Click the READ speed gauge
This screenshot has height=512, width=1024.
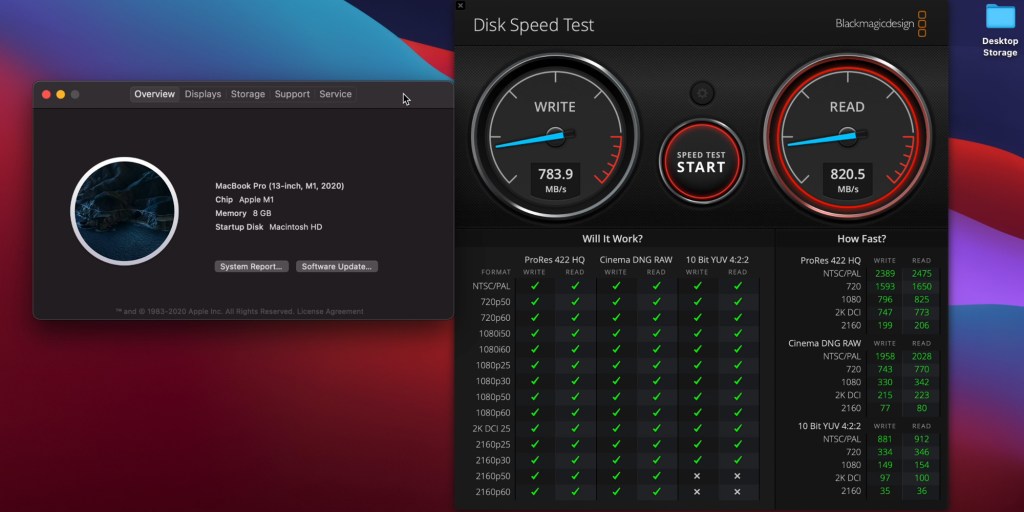tap(847, 136)
